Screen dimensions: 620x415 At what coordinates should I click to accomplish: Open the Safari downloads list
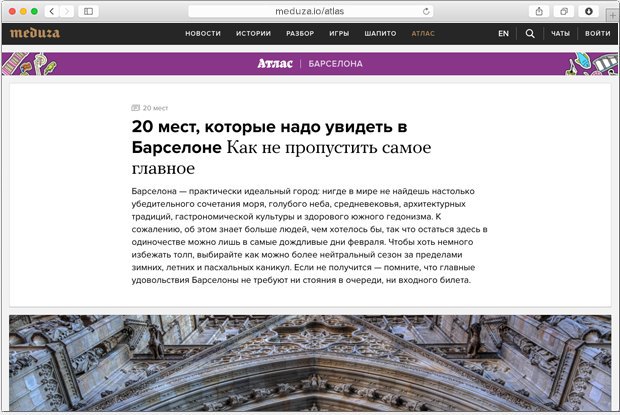click(x=589, y=11)
